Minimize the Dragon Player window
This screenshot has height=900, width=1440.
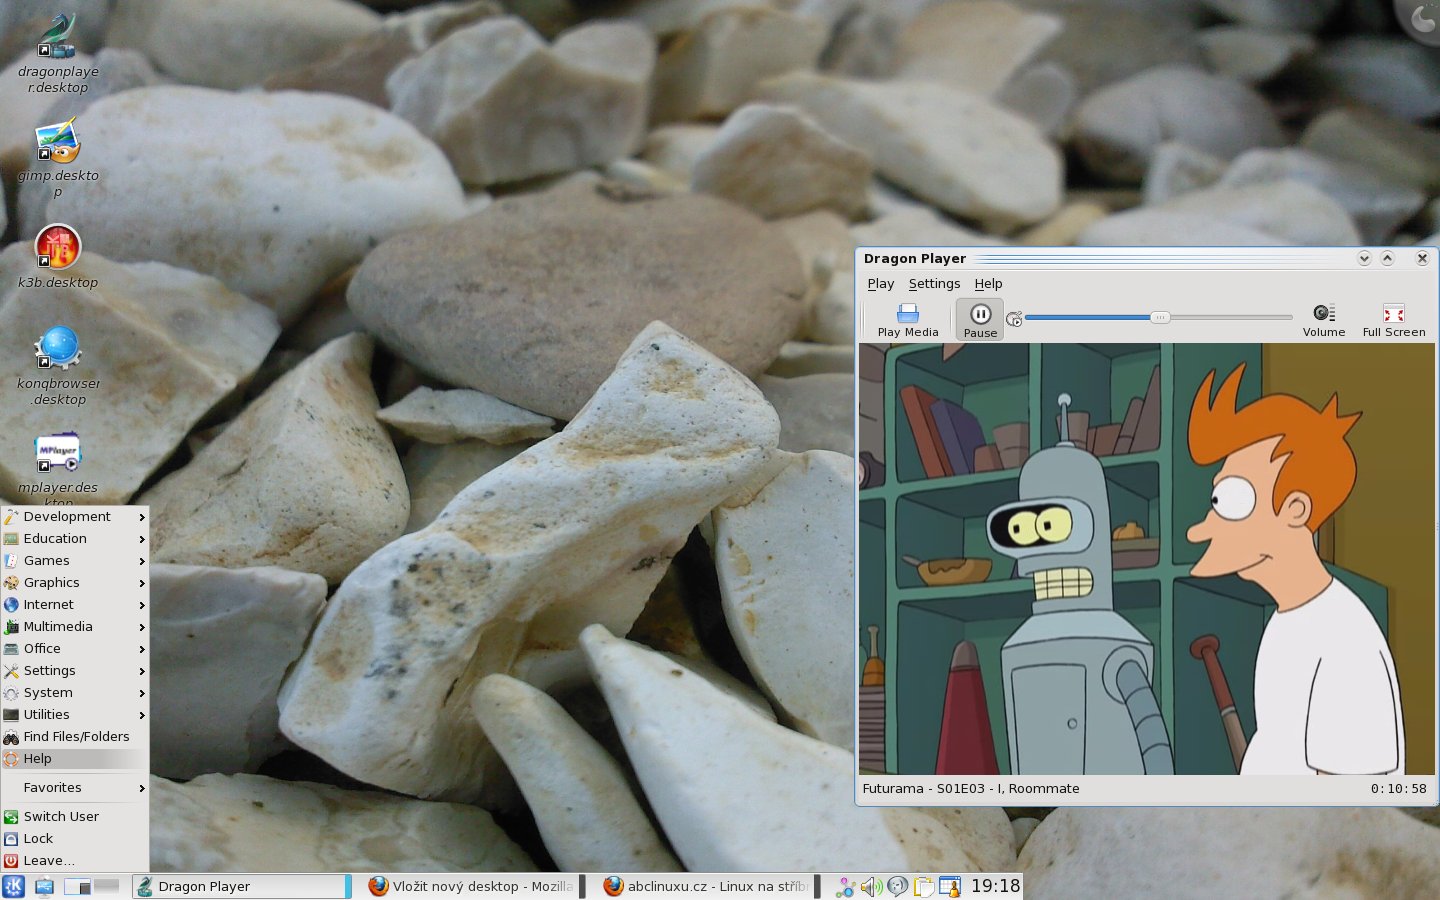pyautogui.click(x=1364, y=258)
